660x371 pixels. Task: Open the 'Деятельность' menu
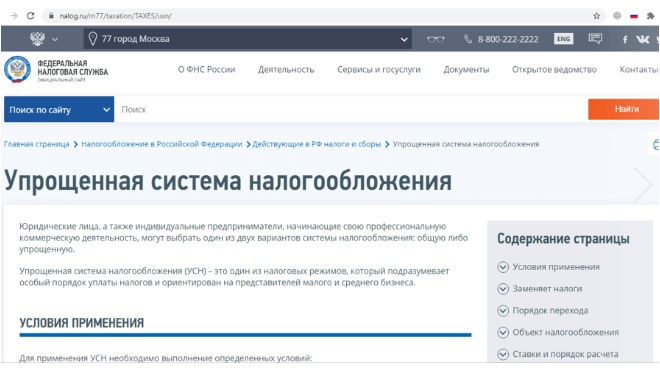tap(286, 69)
